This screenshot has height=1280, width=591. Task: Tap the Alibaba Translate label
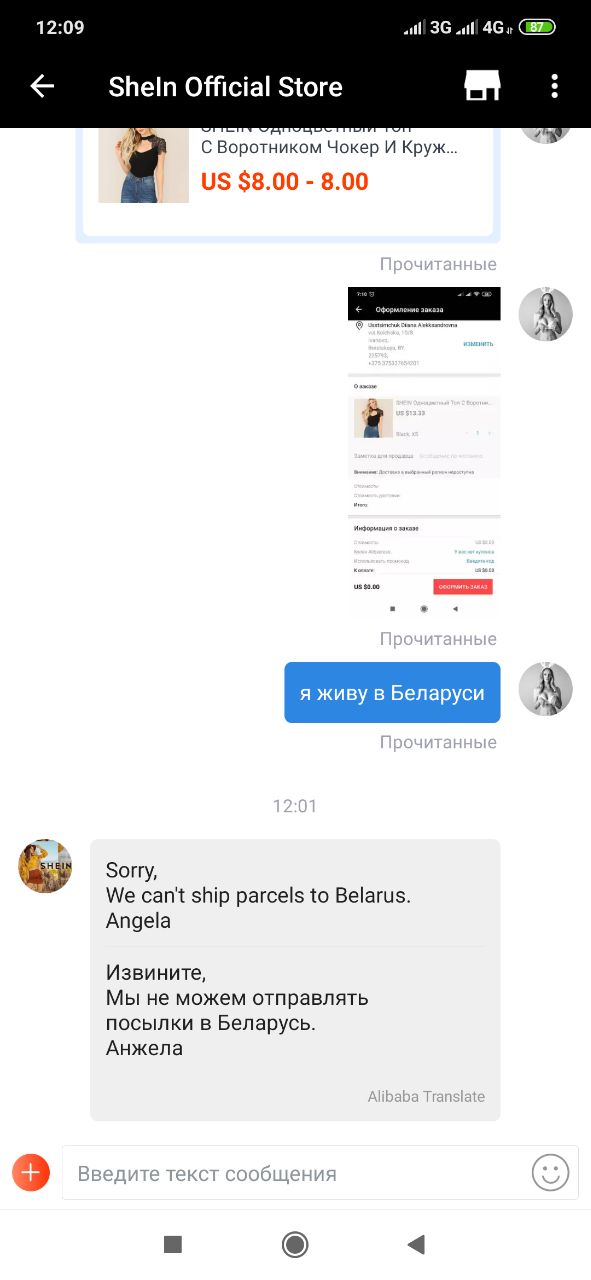tap(426, 1096)
